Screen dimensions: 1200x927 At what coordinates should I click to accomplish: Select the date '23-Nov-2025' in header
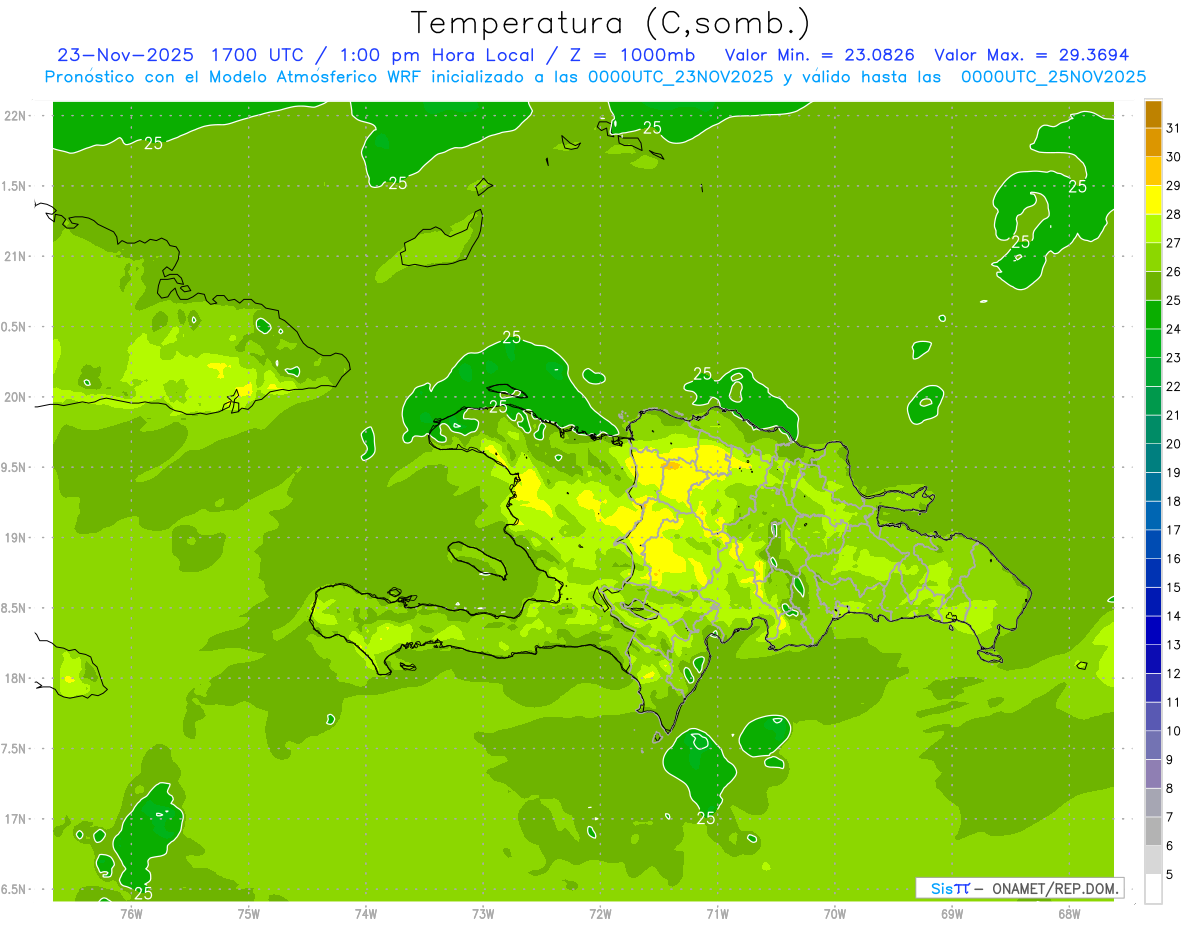(x=126, y=55)
